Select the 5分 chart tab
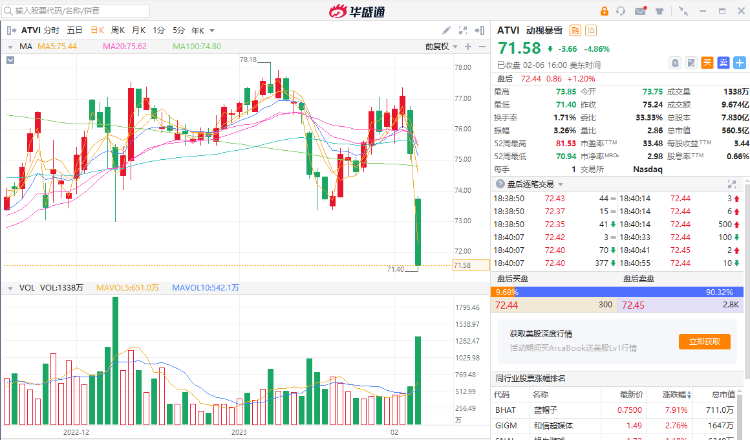Viewport: 750px width, 440px height. coord(178,31)
